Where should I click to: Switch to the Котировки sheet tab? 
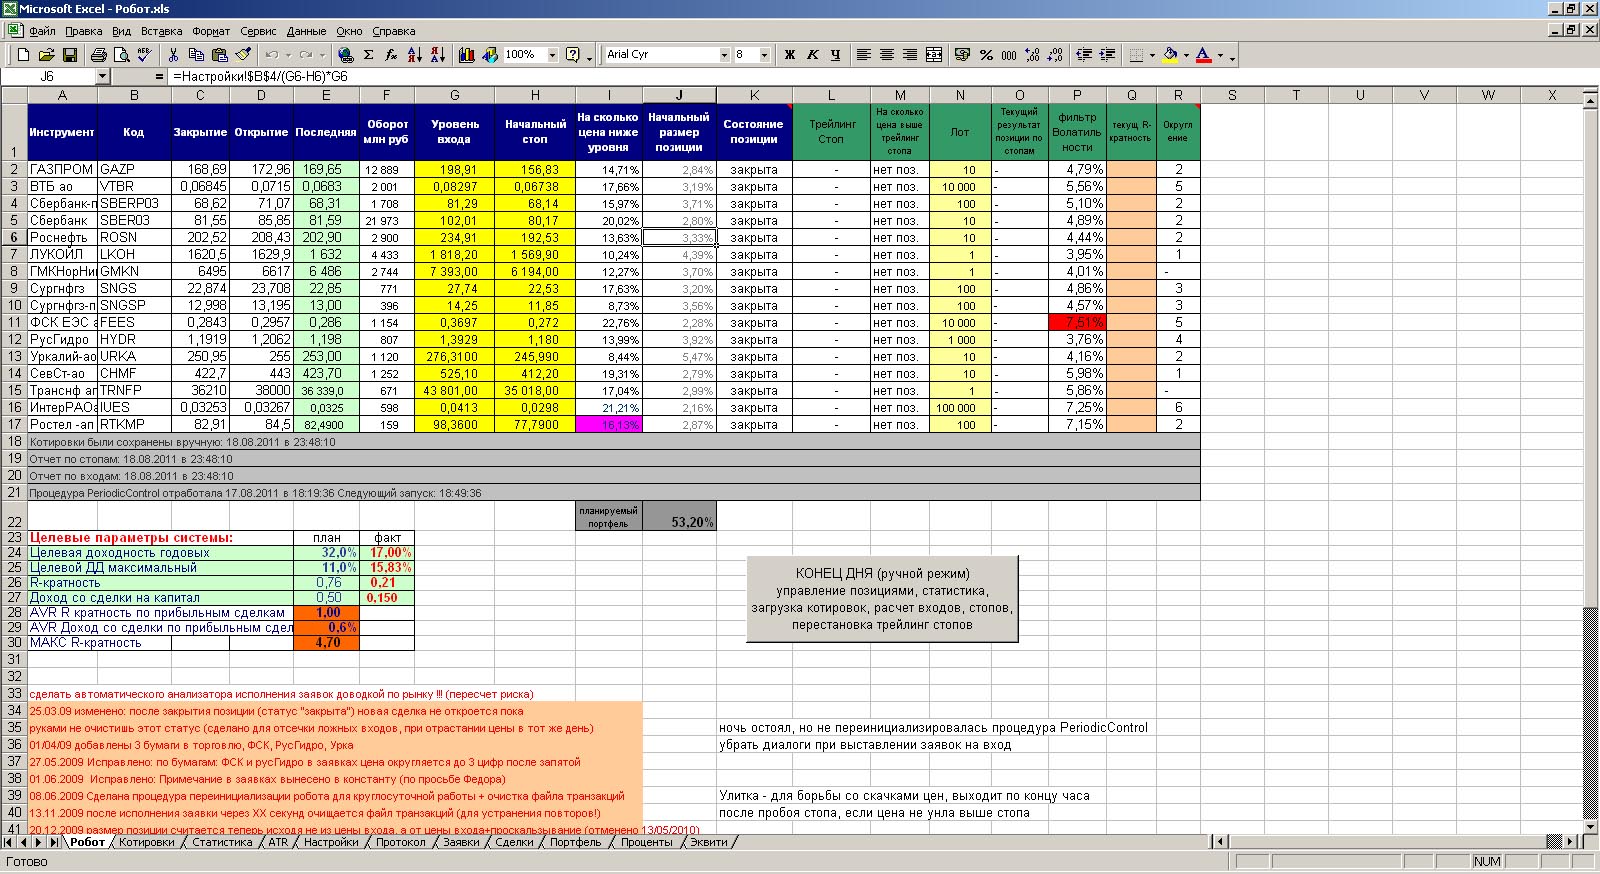click(x=146, y=842)
